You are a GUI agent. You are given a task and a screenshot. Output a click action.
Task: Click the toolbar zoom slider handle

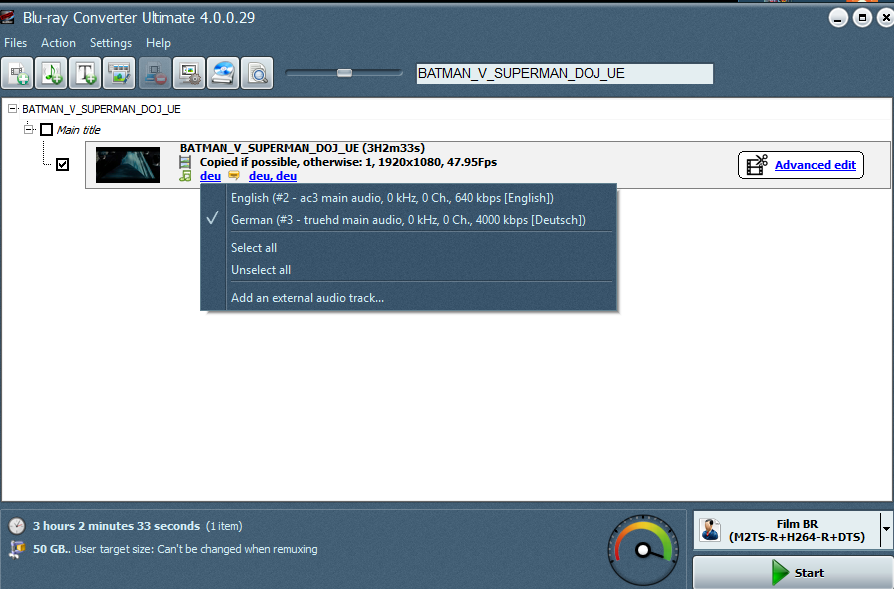(344, 73)
